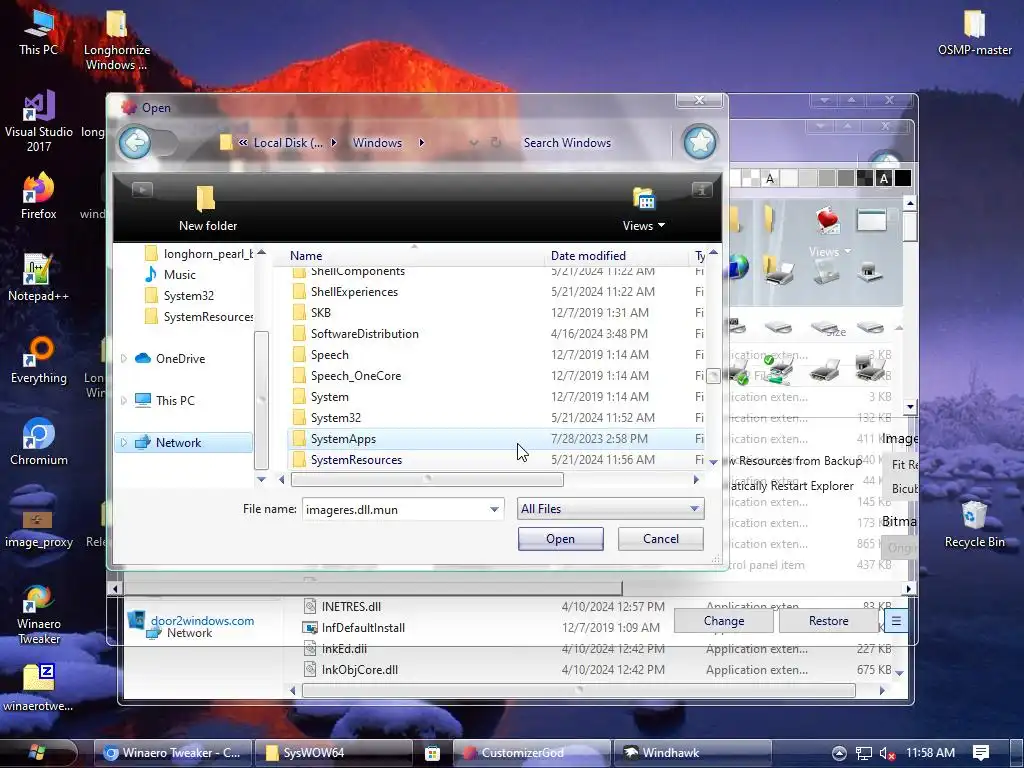This screenshot has width=1024, height=768.
Task: Open the CustomizerGod hamburger menu
Action: point(896,620)
